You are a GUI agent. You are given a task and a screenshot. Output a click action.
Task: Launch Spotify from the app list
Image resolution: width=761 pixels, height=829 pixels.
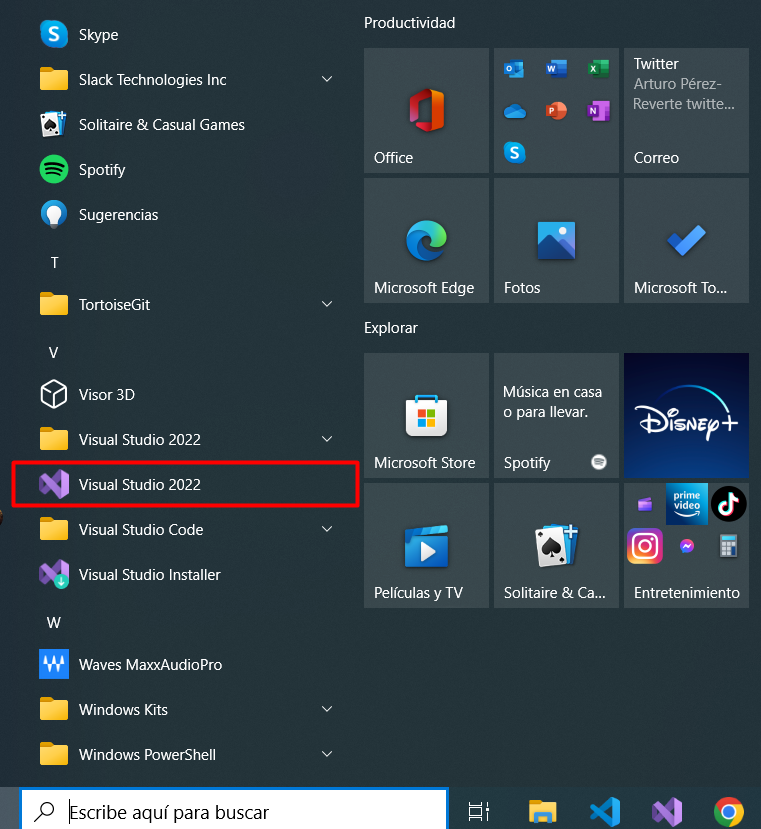click(101, 170)
